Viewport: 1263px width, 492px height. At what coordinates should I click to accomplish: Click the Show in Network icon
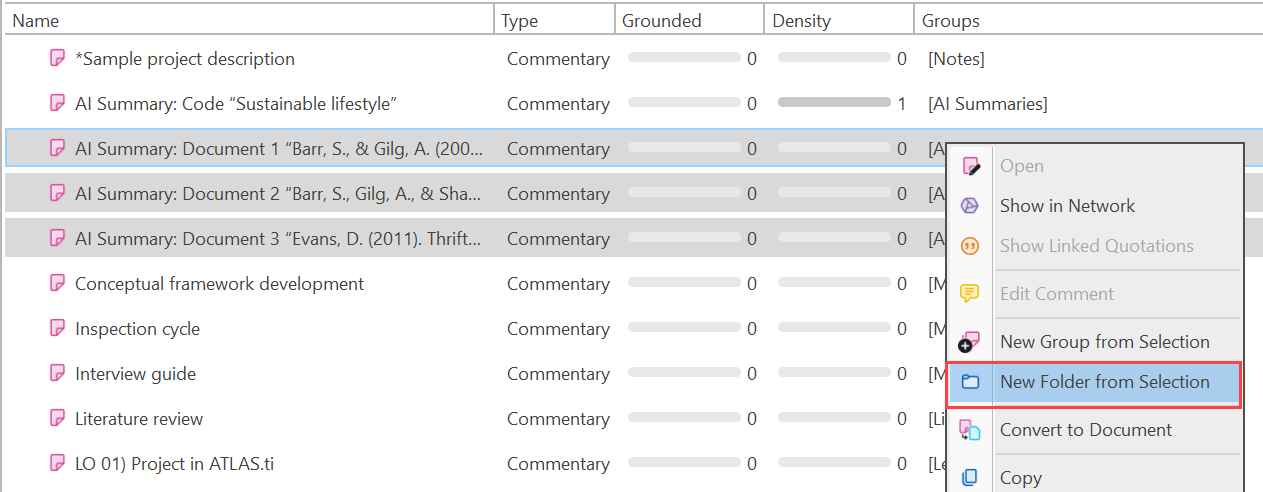(969, 206)
